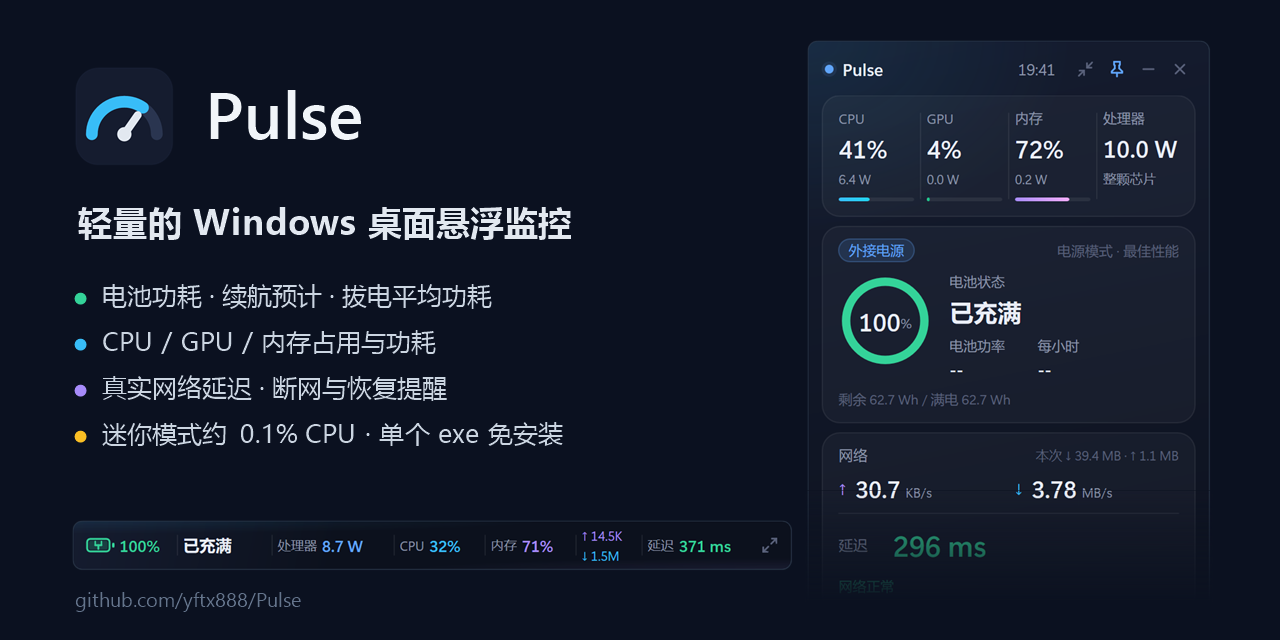Open the github.com/yftx888/Pulse link
This screenshot has width=1280, height=640.
[188, 600]
